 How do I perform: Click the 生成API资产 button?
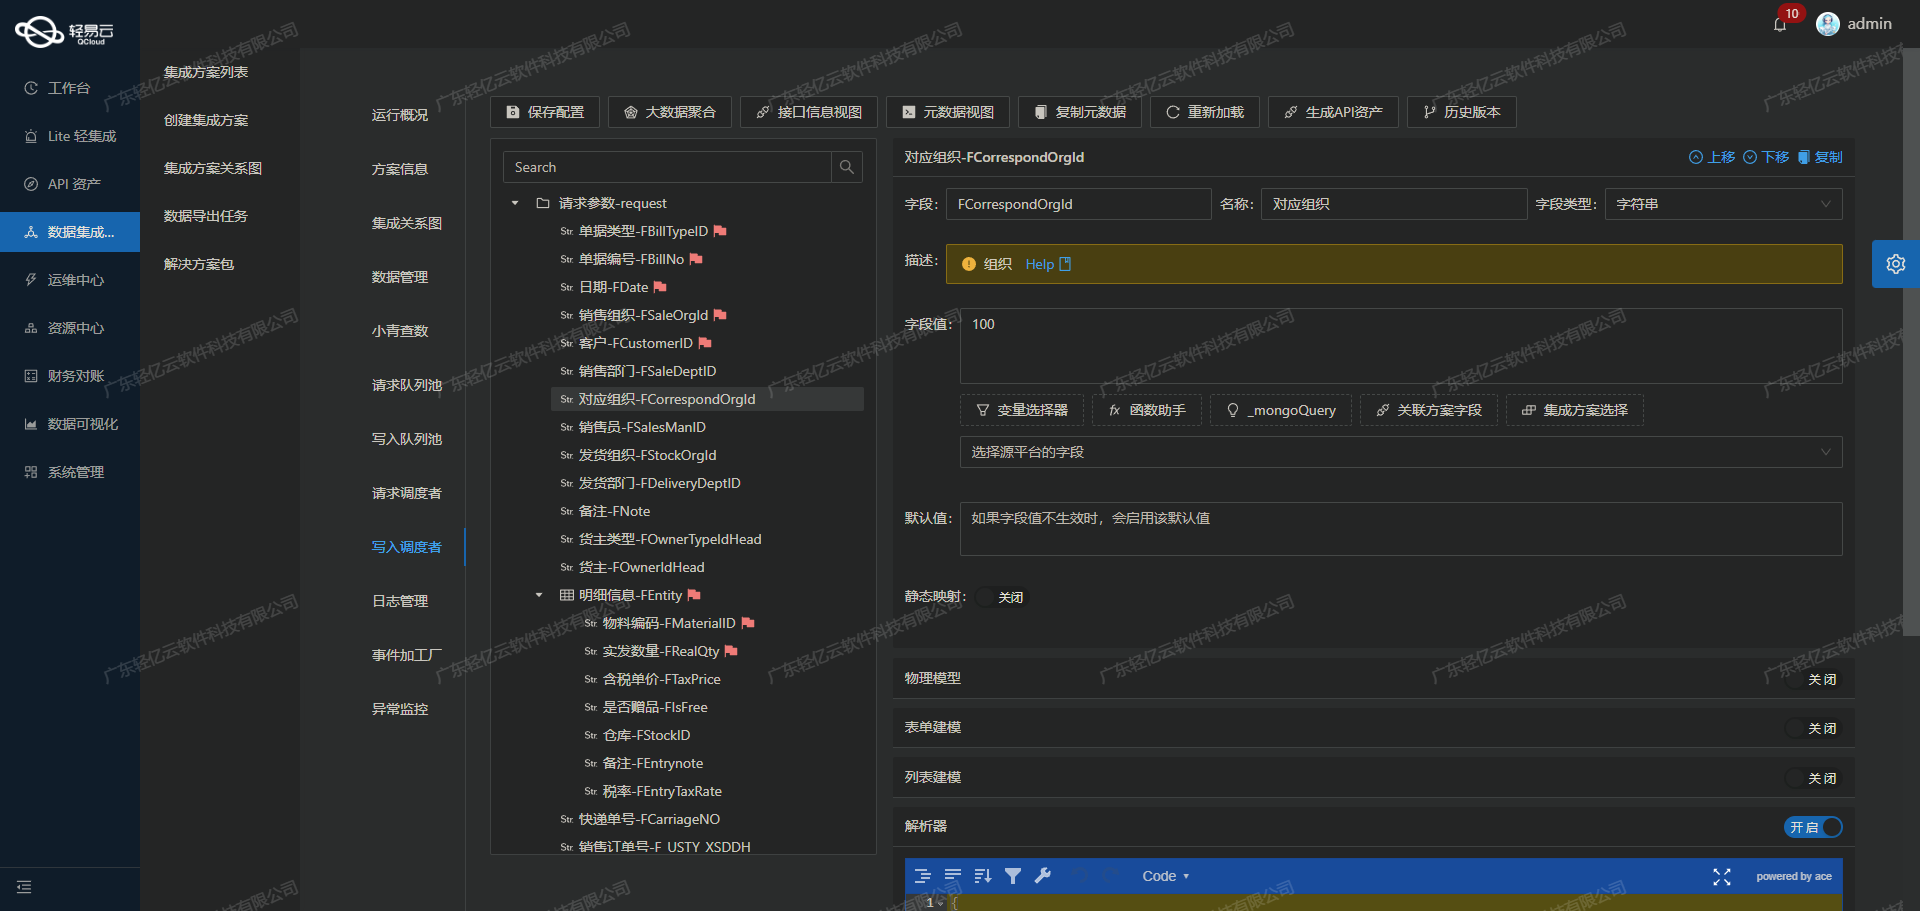coord(1333,112)
